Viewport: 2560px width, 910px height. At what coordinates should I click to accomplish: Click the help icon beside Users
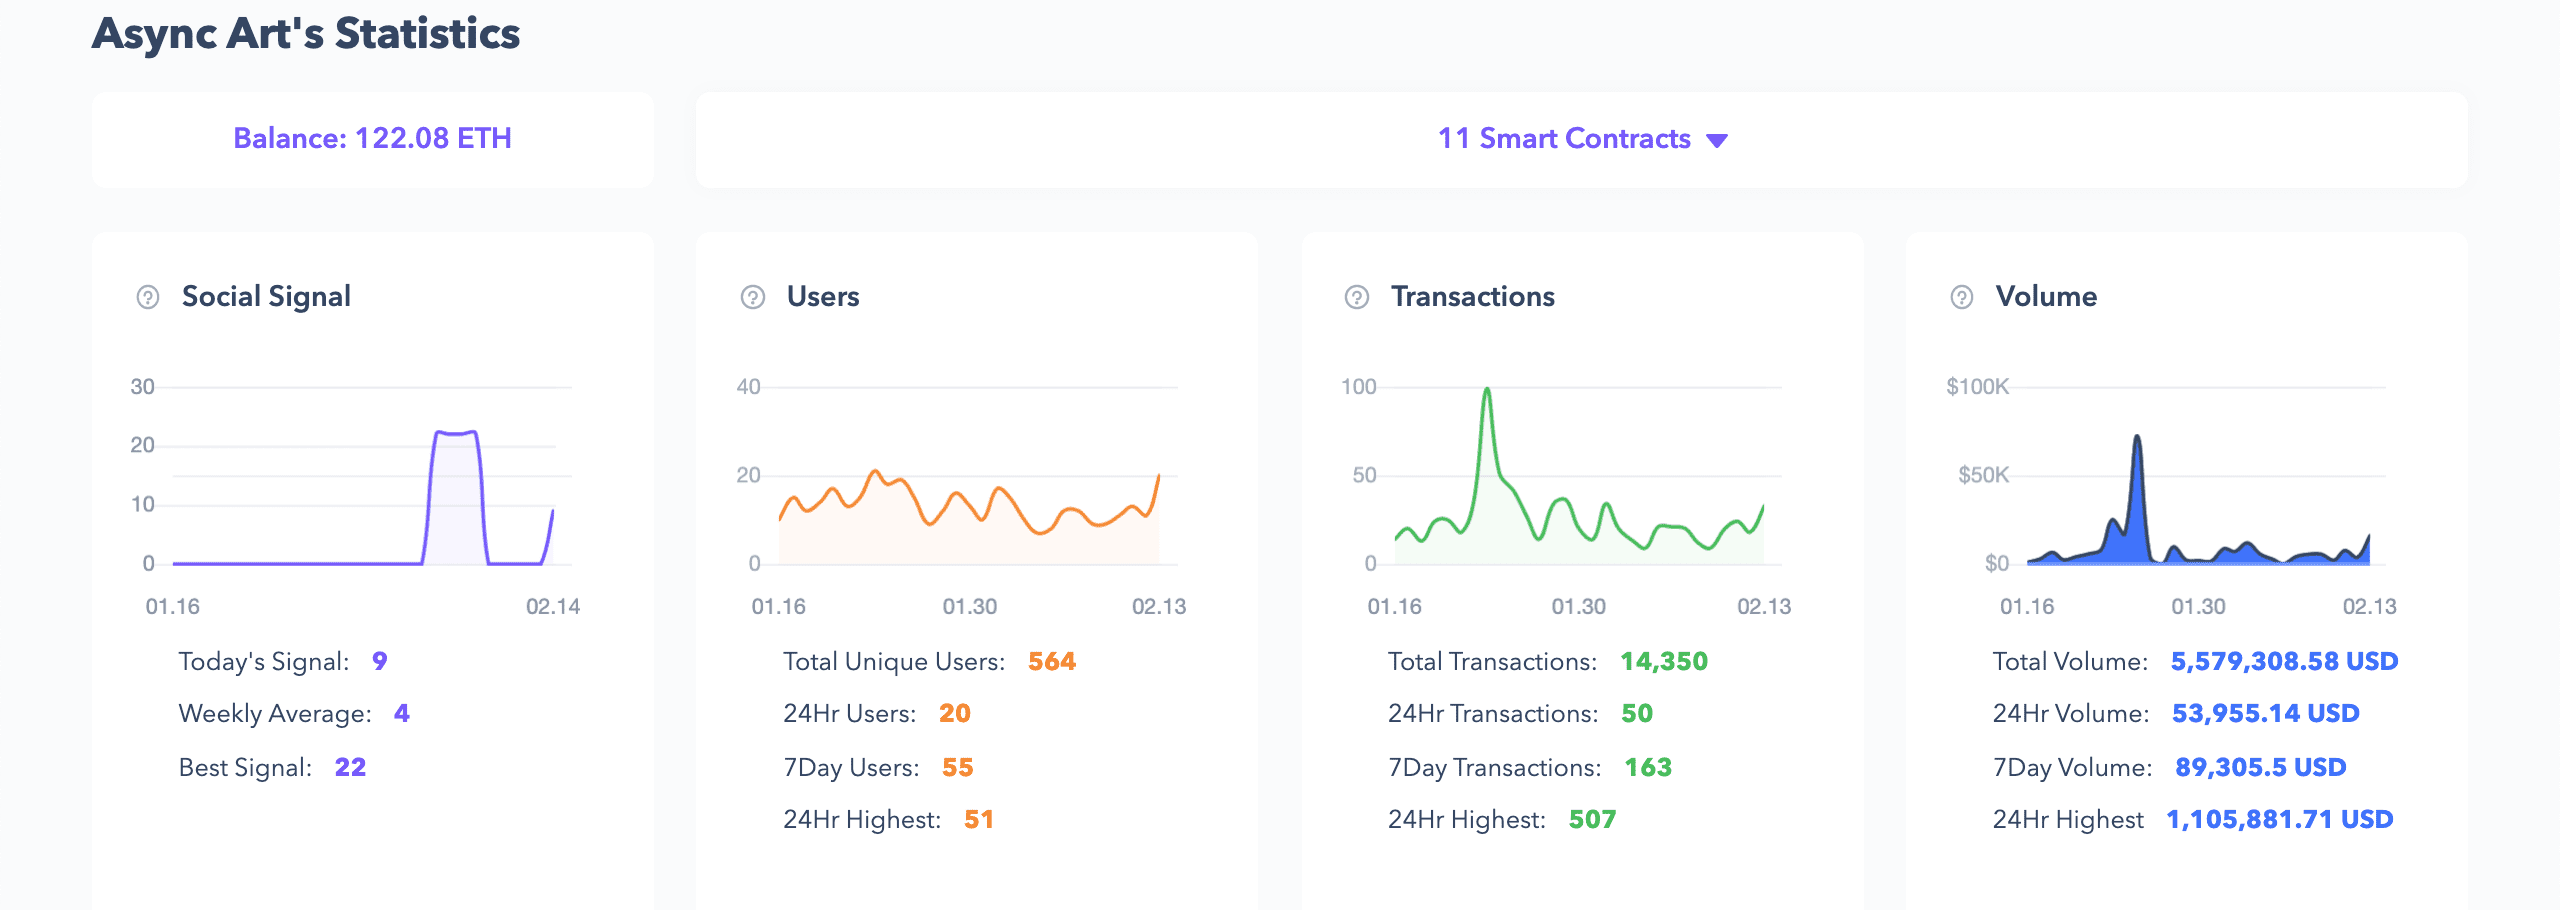coord(753,297)
